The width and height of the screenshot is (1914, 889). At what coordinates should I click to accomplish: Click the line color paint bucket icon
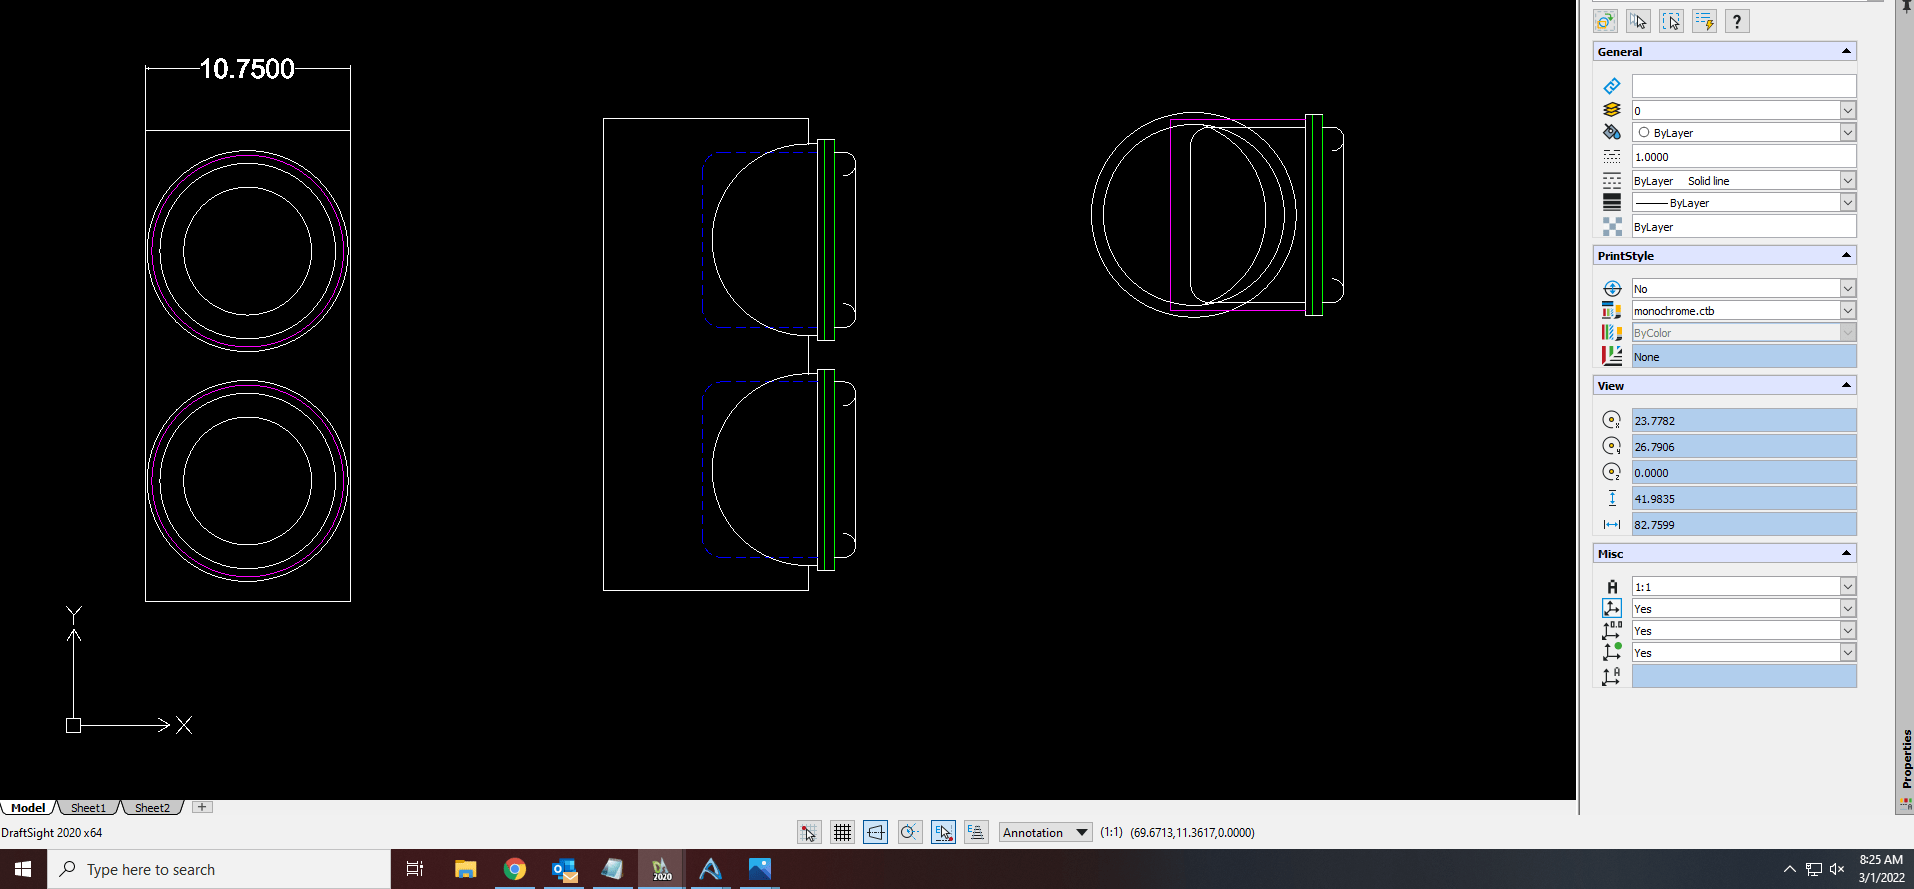click(1611, 132)
